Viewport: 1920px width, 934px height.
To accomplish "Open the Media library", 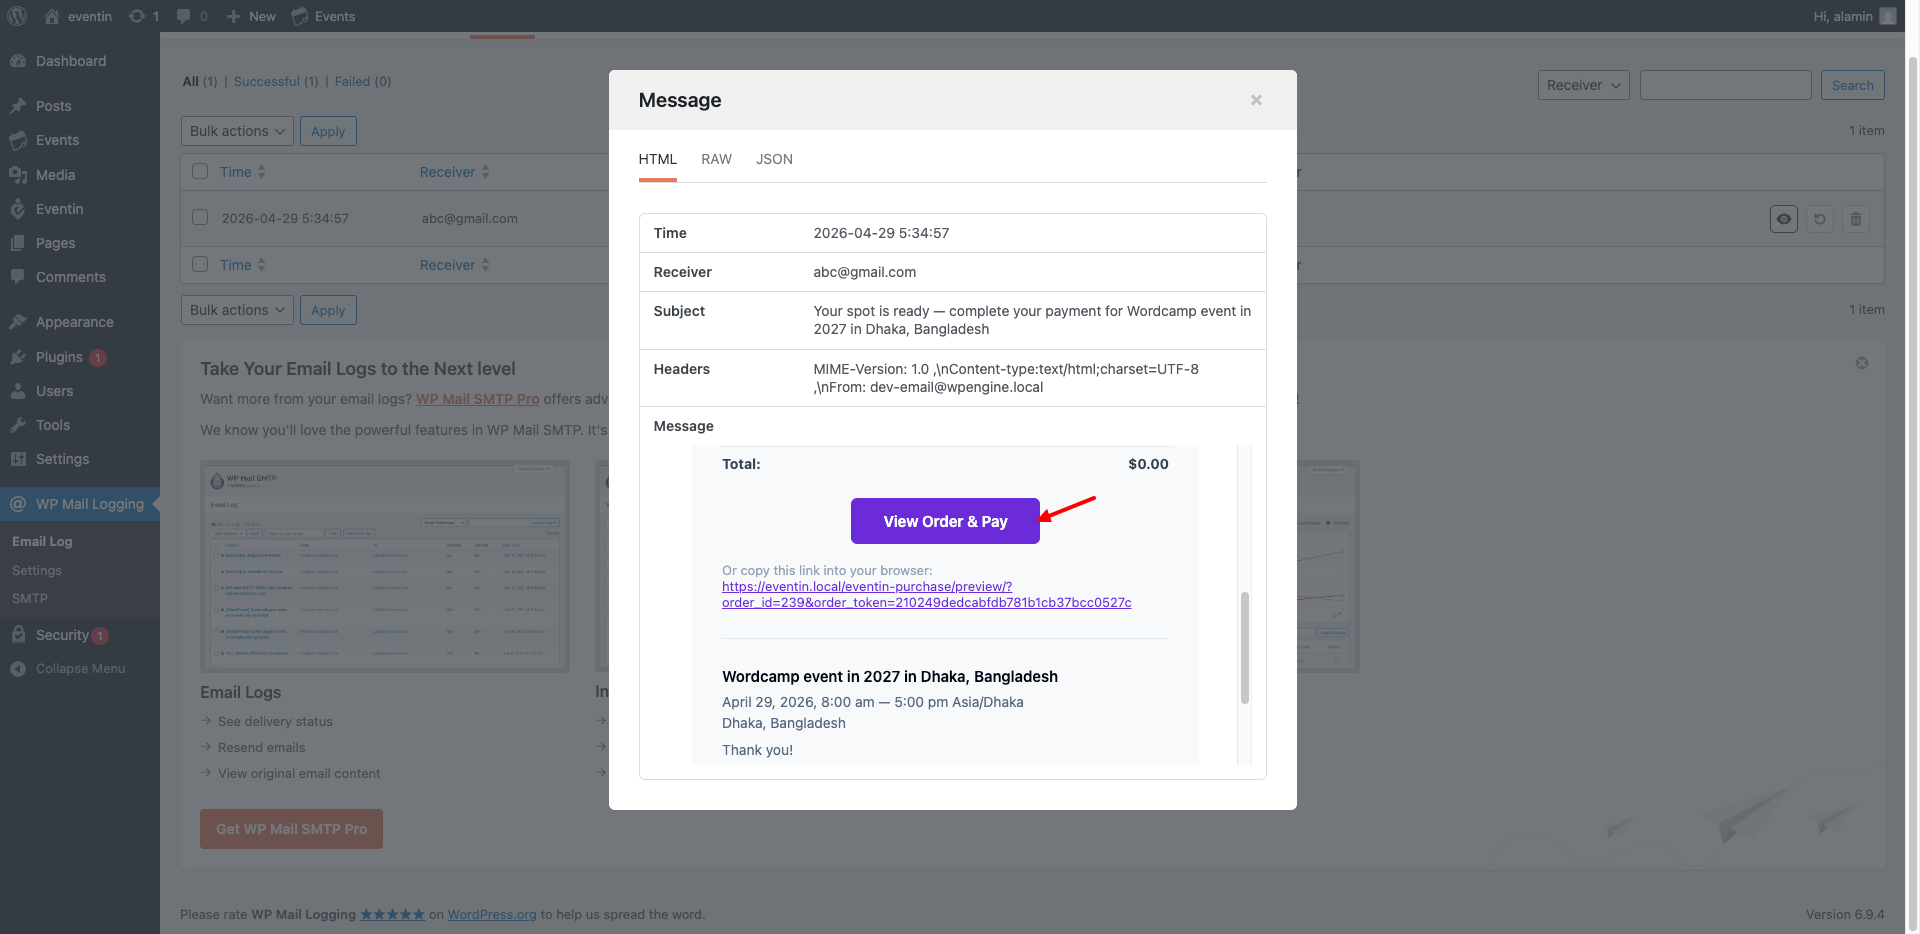I will pos(55,174).
